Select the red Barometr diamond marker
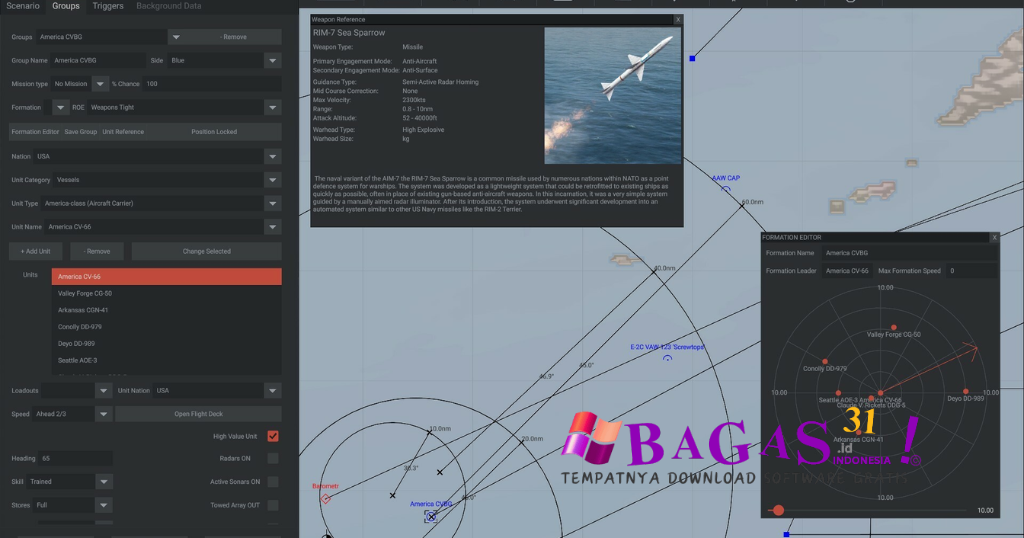This screenshot has width=1024, height=538. tap(325, 499)
